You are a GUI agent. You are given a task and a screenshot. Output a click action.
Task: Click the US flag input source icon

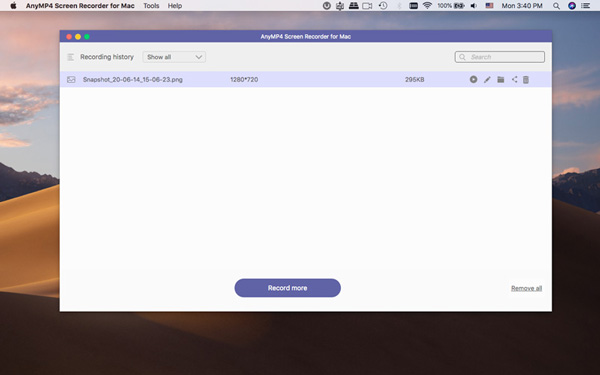click(x=489, y=6)
